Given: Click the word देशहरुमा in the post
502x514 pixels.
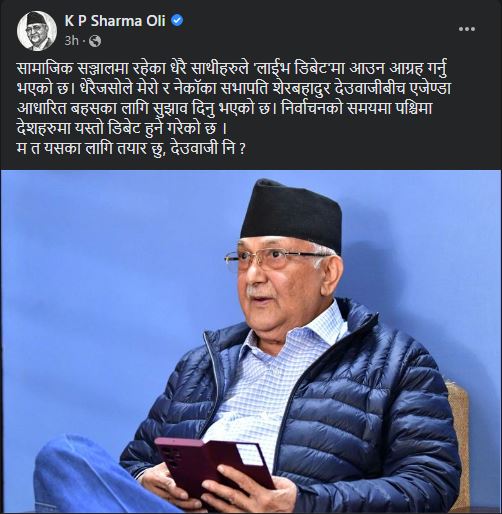Looking at the screenshot, I should pyautogui.click(x=44, y=129).
